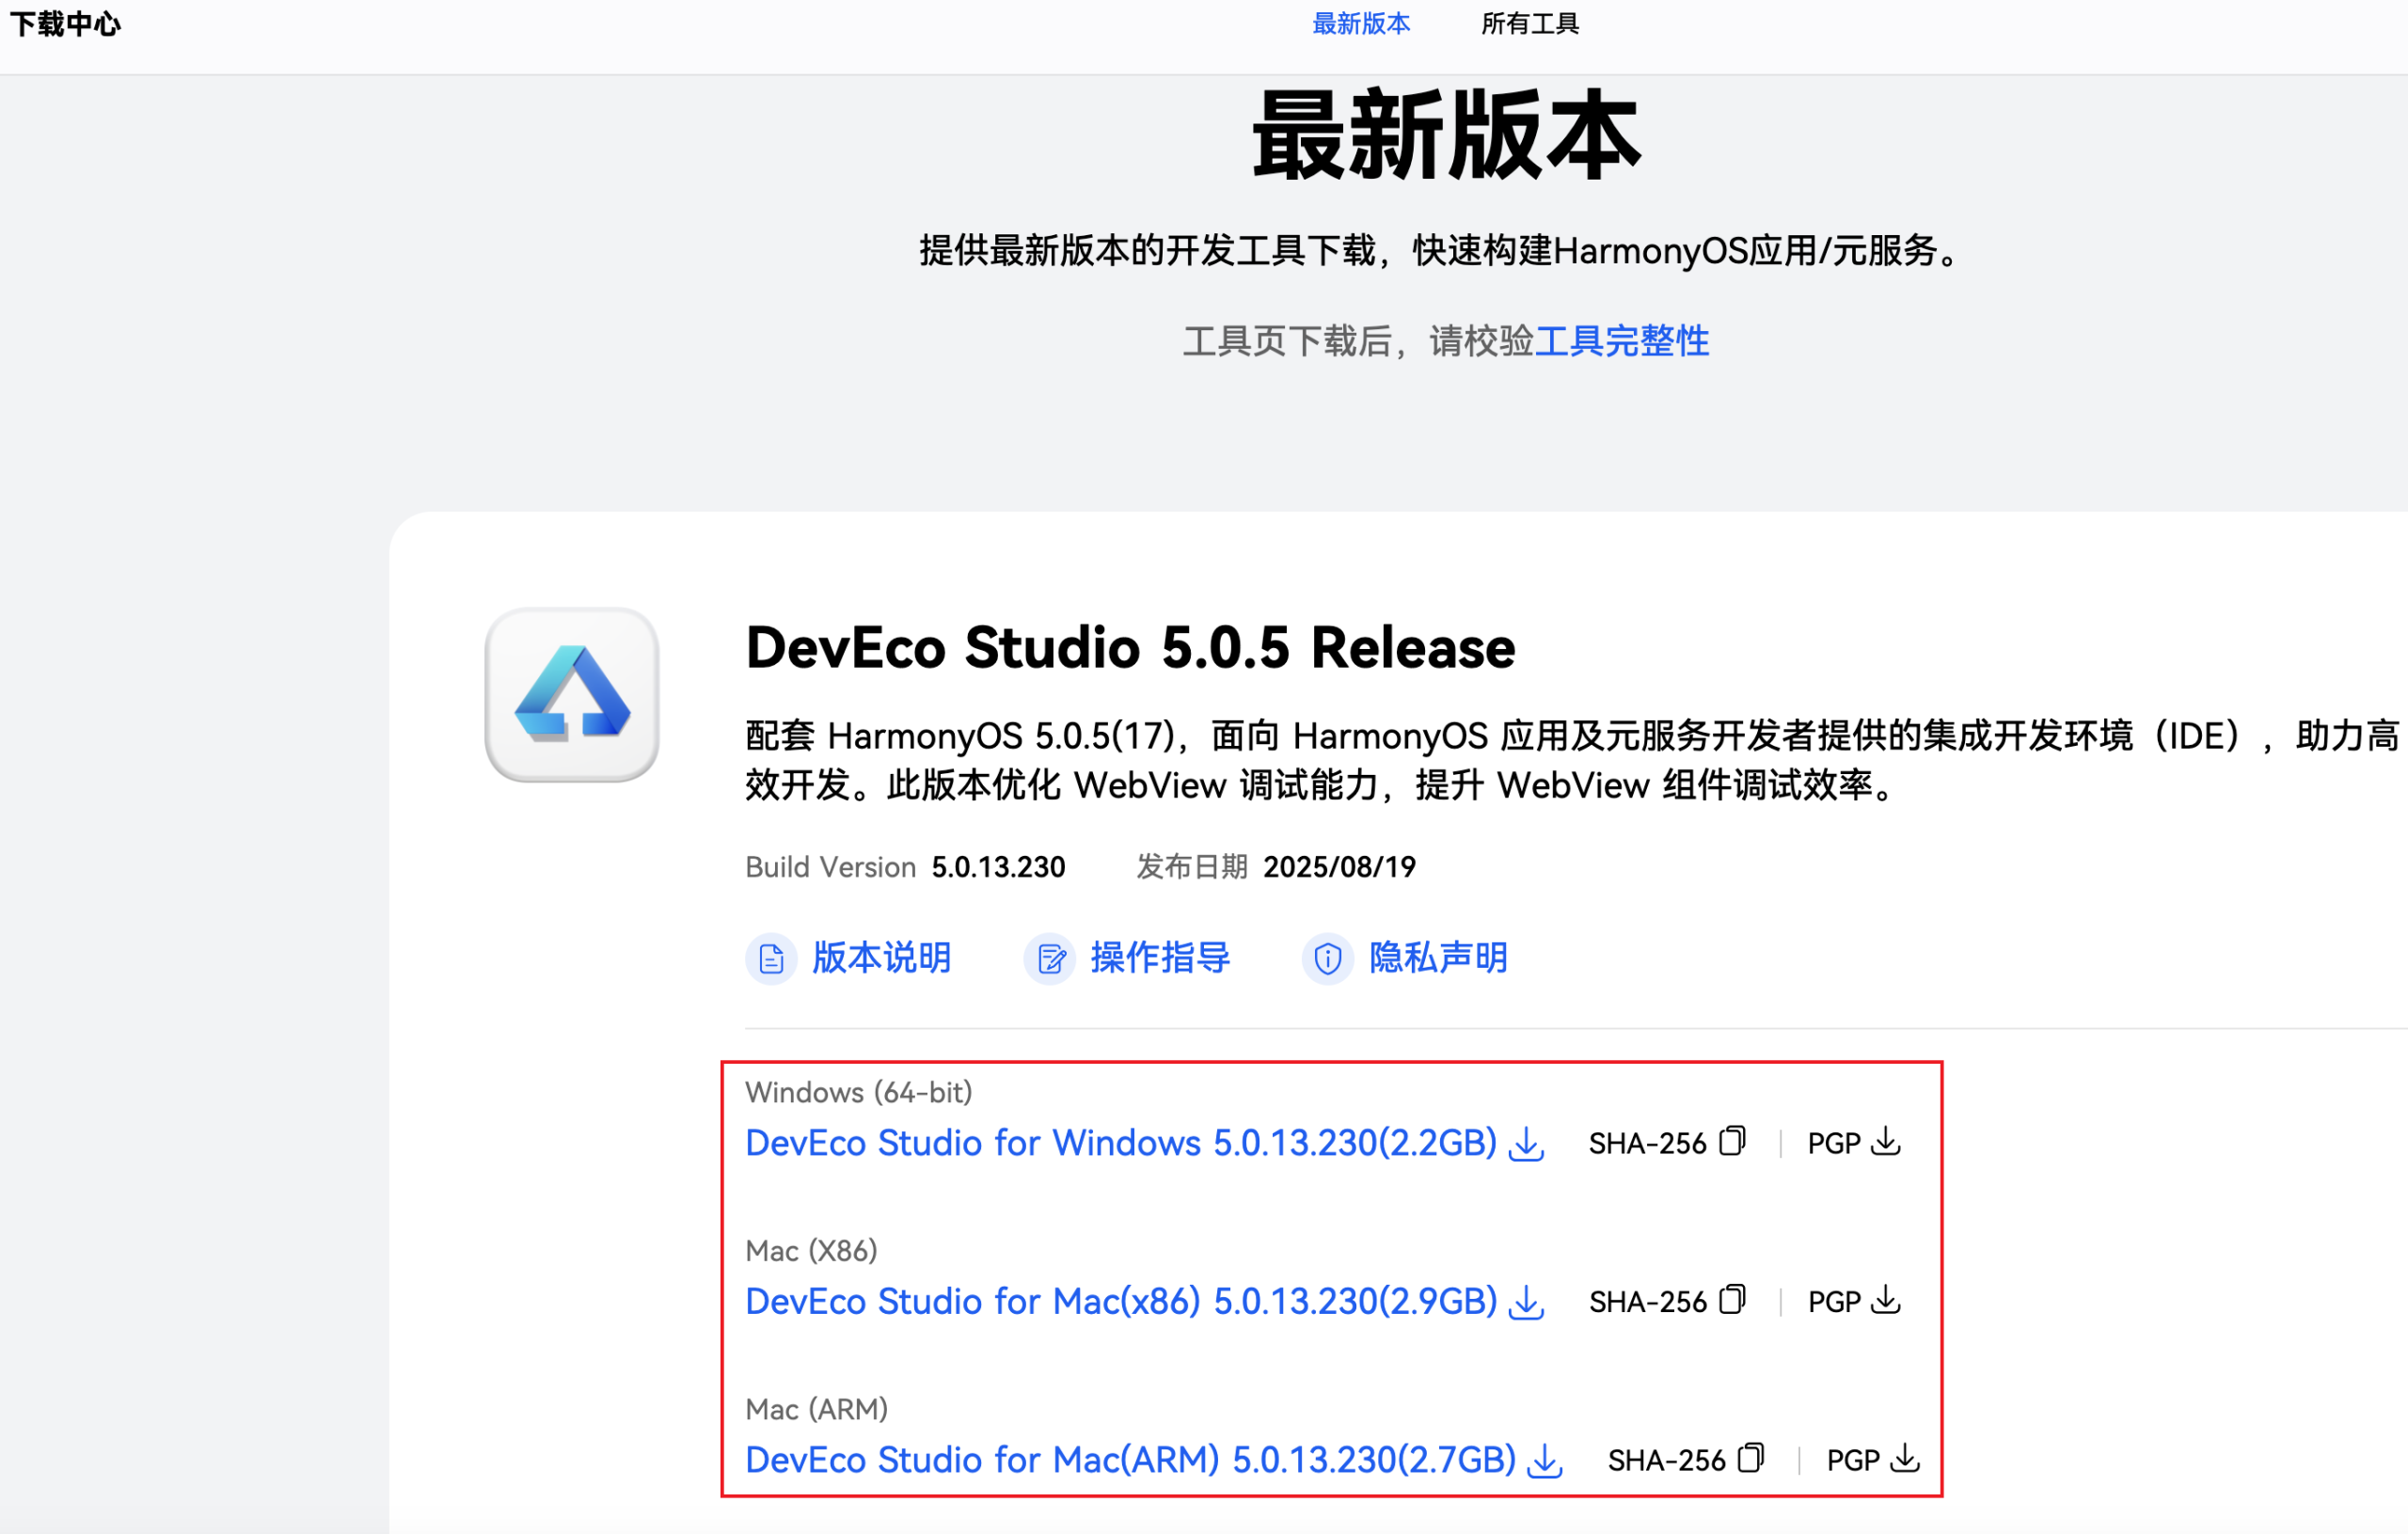Click the 隐私声明 shield icon

coord(1327,959)
